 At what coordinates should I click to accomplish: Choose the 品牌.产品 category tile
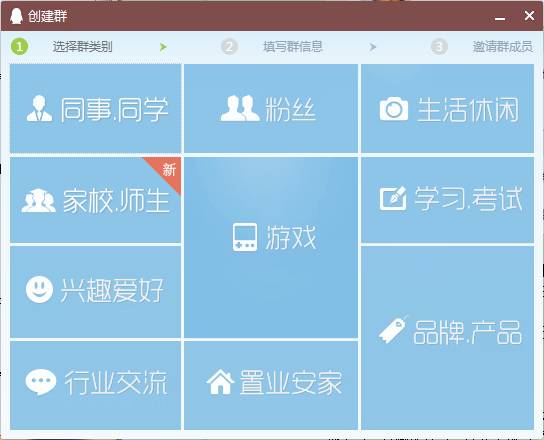pyautogui.click(x=448, y=338)
